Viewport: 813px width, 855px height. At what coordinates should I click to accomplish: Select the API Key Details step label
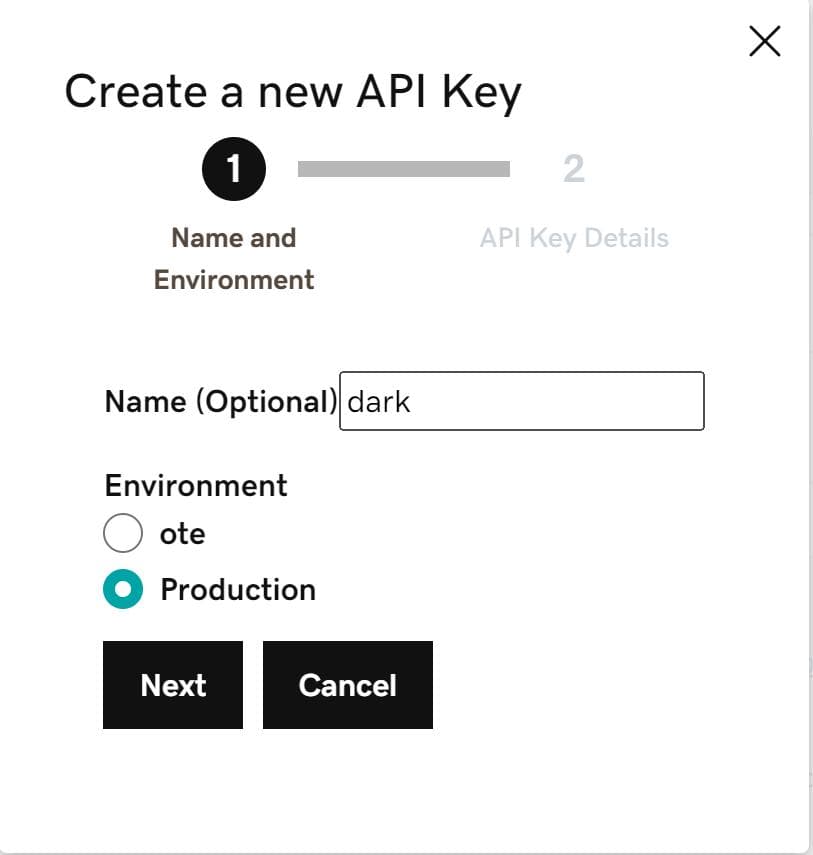tap(574, 238)
